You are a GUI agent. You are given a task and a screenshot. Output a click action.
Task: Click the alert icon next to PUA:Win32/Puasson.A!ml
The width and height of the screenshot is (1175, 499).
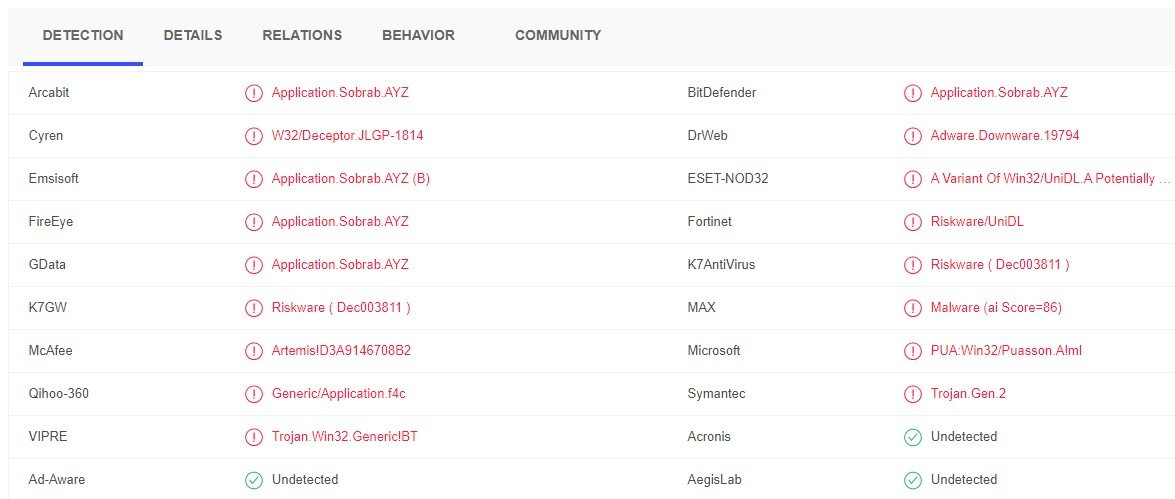[913, 351]
